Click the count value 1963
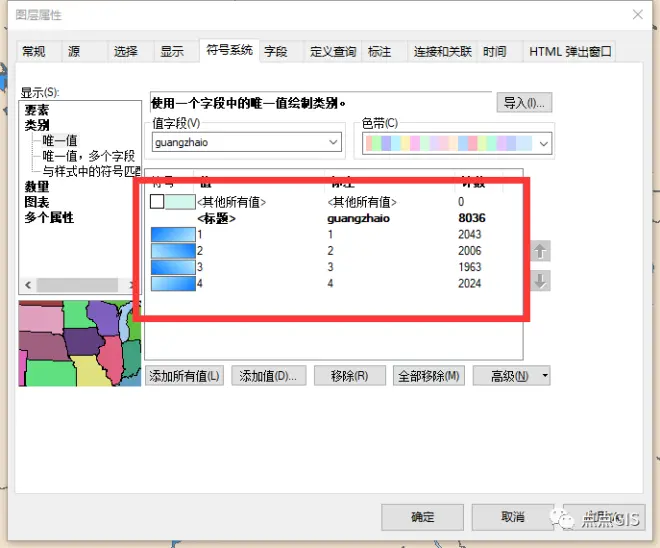Image resolution: width=660 pixels, height=548 pixels. coord(469,267)
